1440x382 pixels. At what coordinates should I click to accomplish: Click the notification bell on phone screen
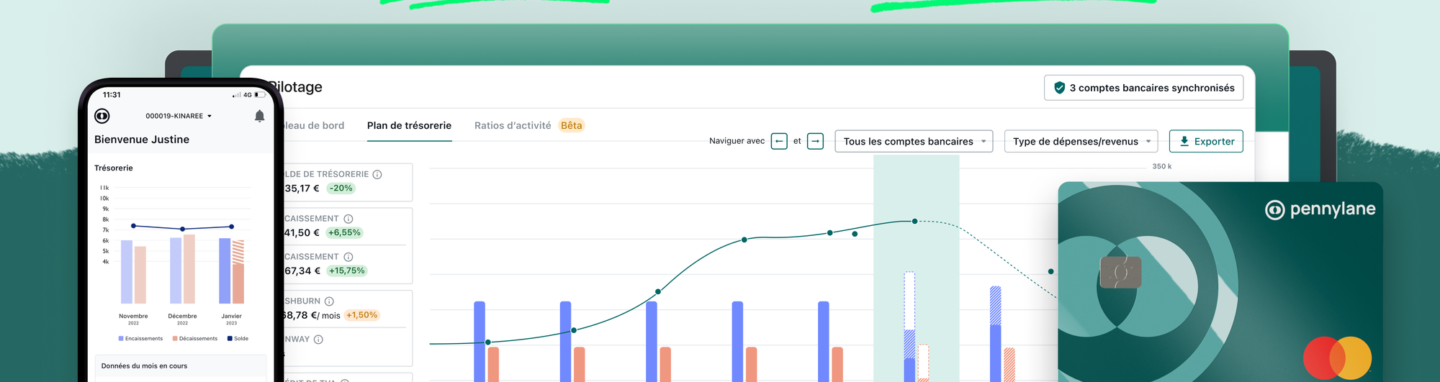pyautogui.click(x=260, y=116)
